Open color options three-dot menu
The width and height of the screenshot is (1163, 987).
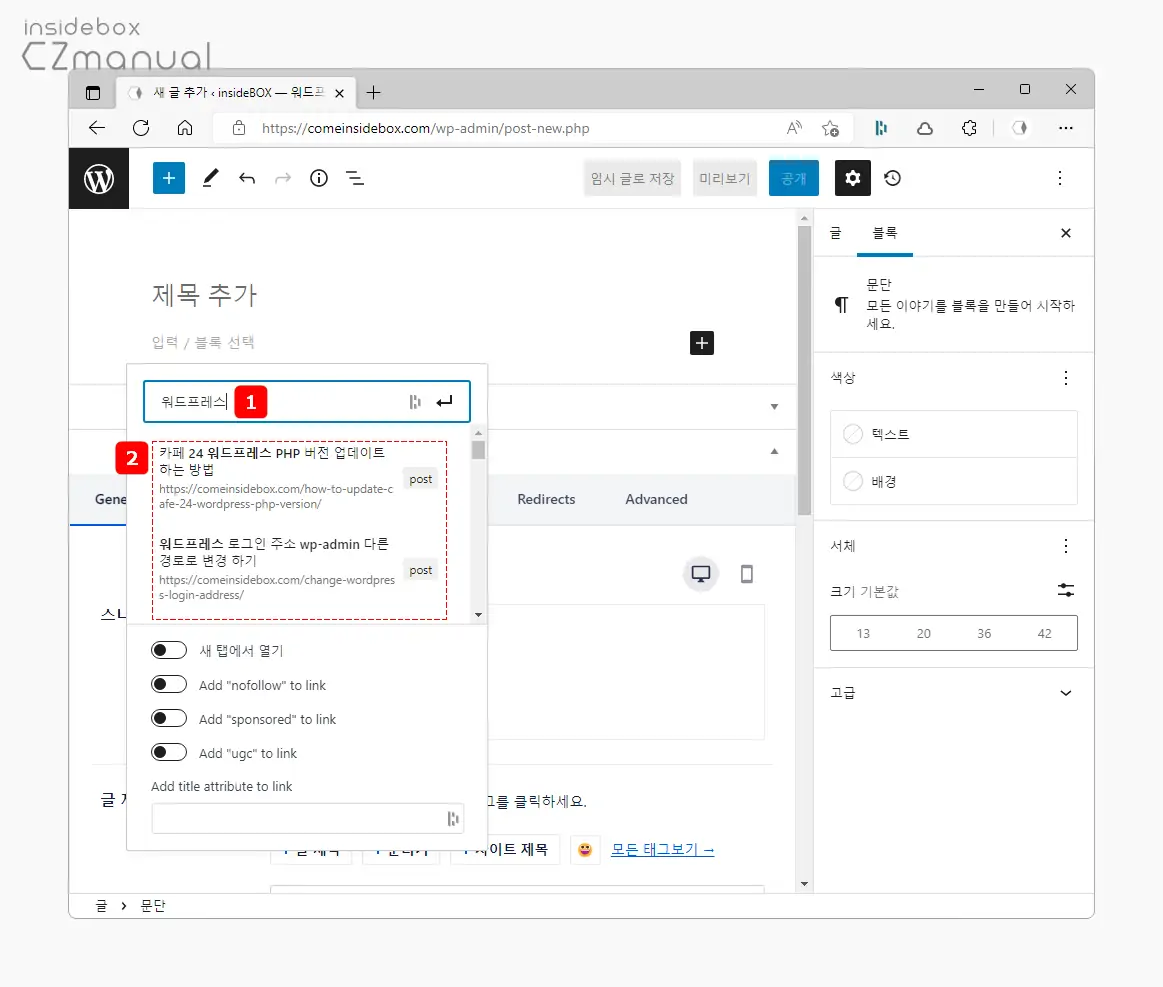tap(1066, 378)
